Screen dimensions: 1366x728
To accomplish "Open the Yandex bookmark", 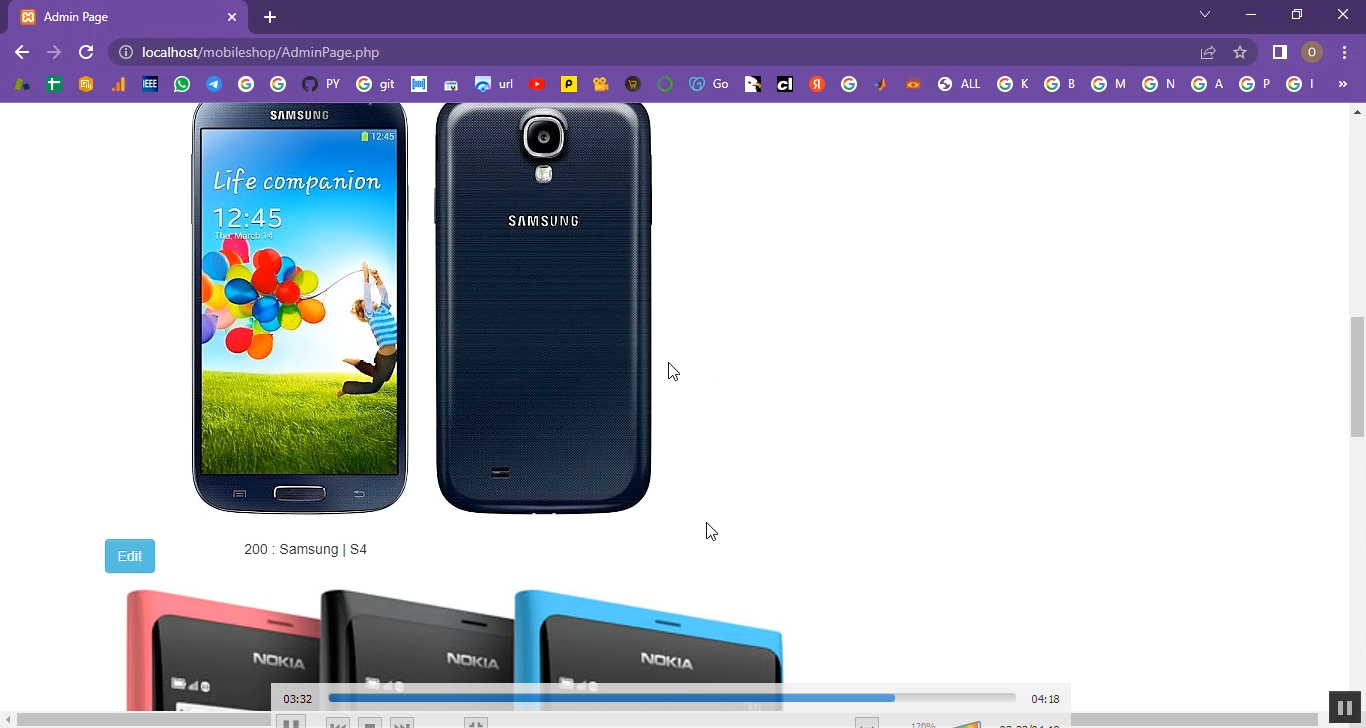I will 817,84.
